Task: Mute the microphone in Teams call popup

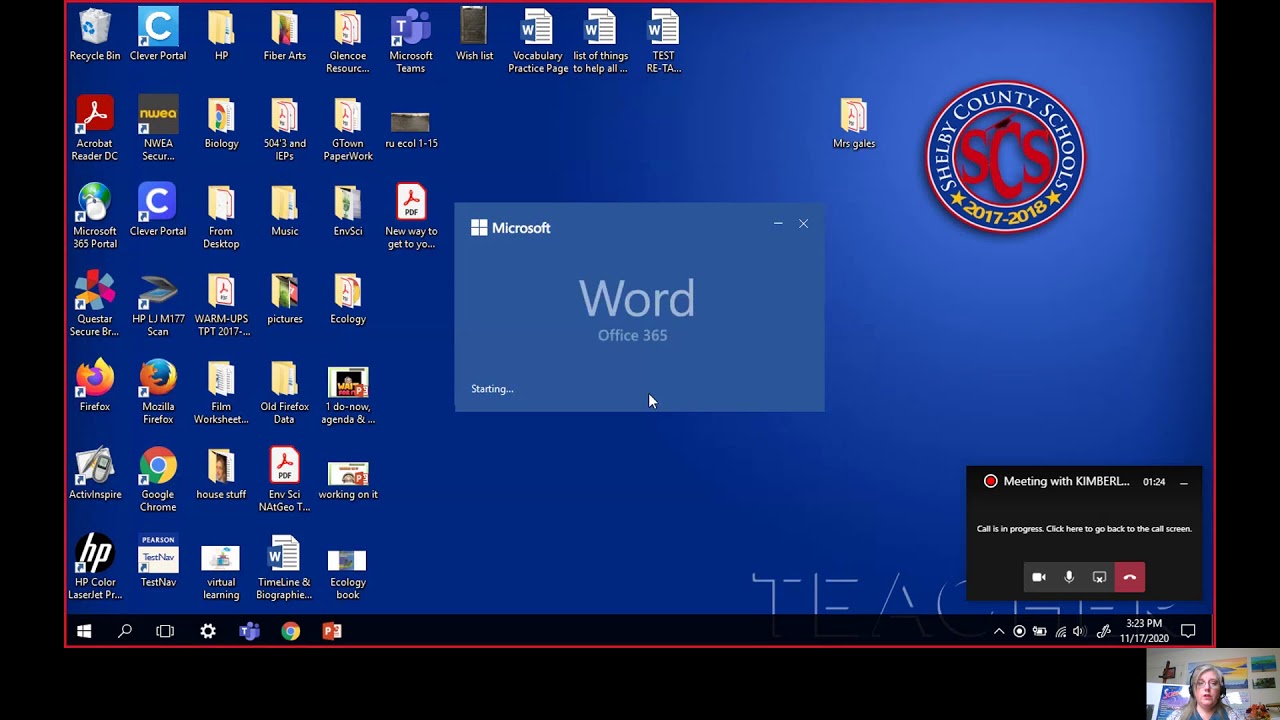Action: tap(1069, 577)
